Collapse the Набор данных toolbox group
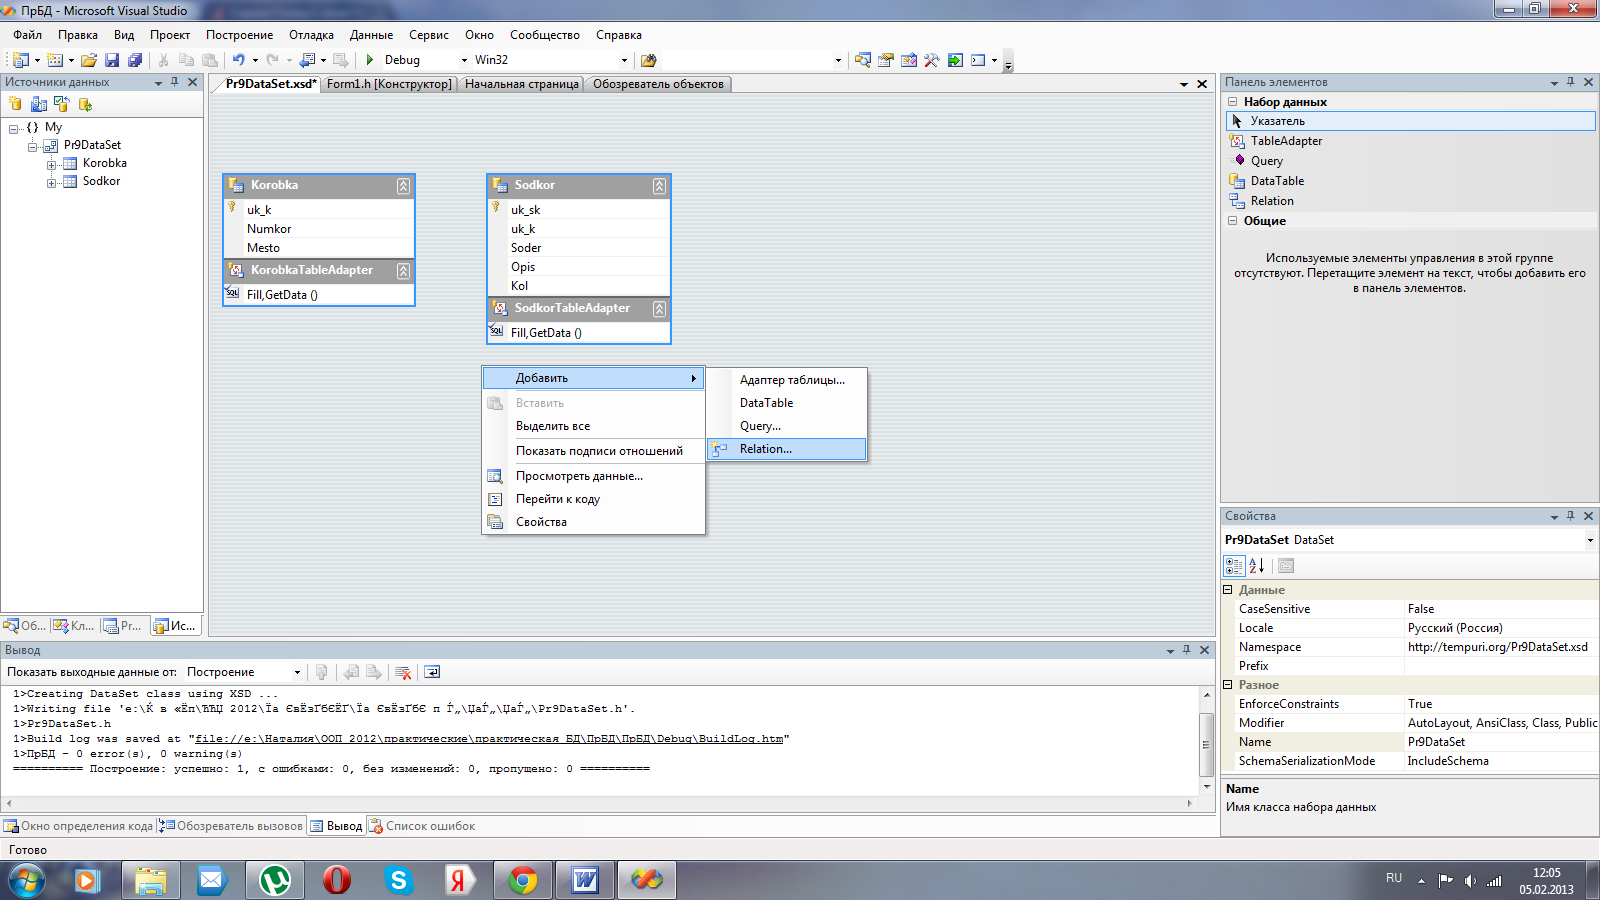Image resolution: width=1600 pixels, height=900 pixels. click(1232, 102)
